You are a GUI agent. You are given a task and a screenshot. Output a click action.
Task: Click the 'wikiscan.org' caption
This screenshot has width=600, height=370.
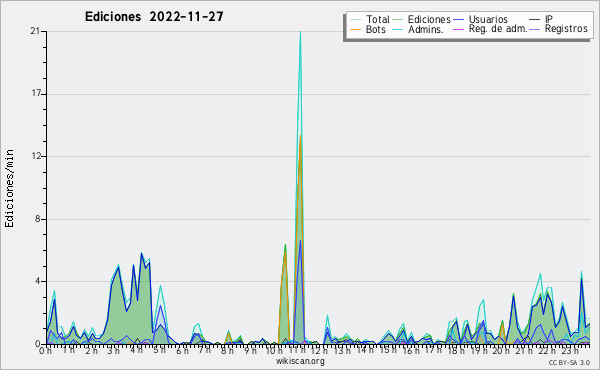tap(300, 361)
